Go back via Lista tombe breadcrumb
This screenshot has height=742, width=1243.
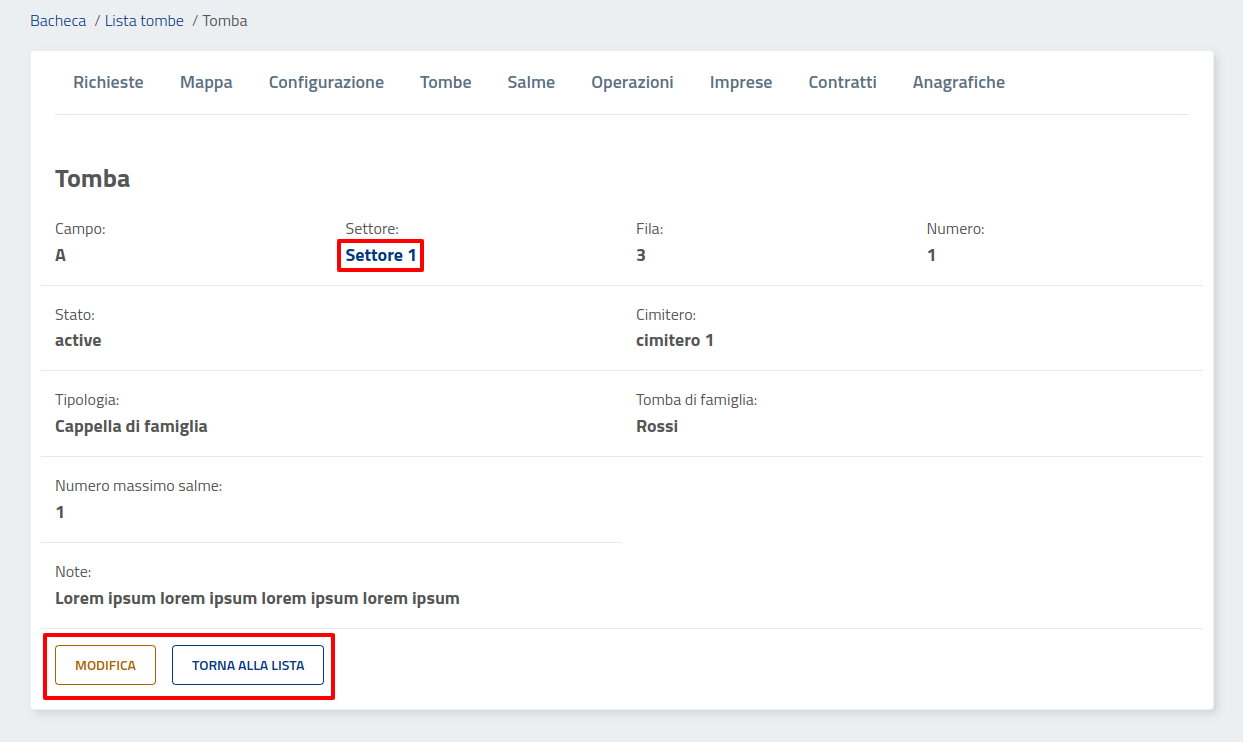[x=144, y=20]
